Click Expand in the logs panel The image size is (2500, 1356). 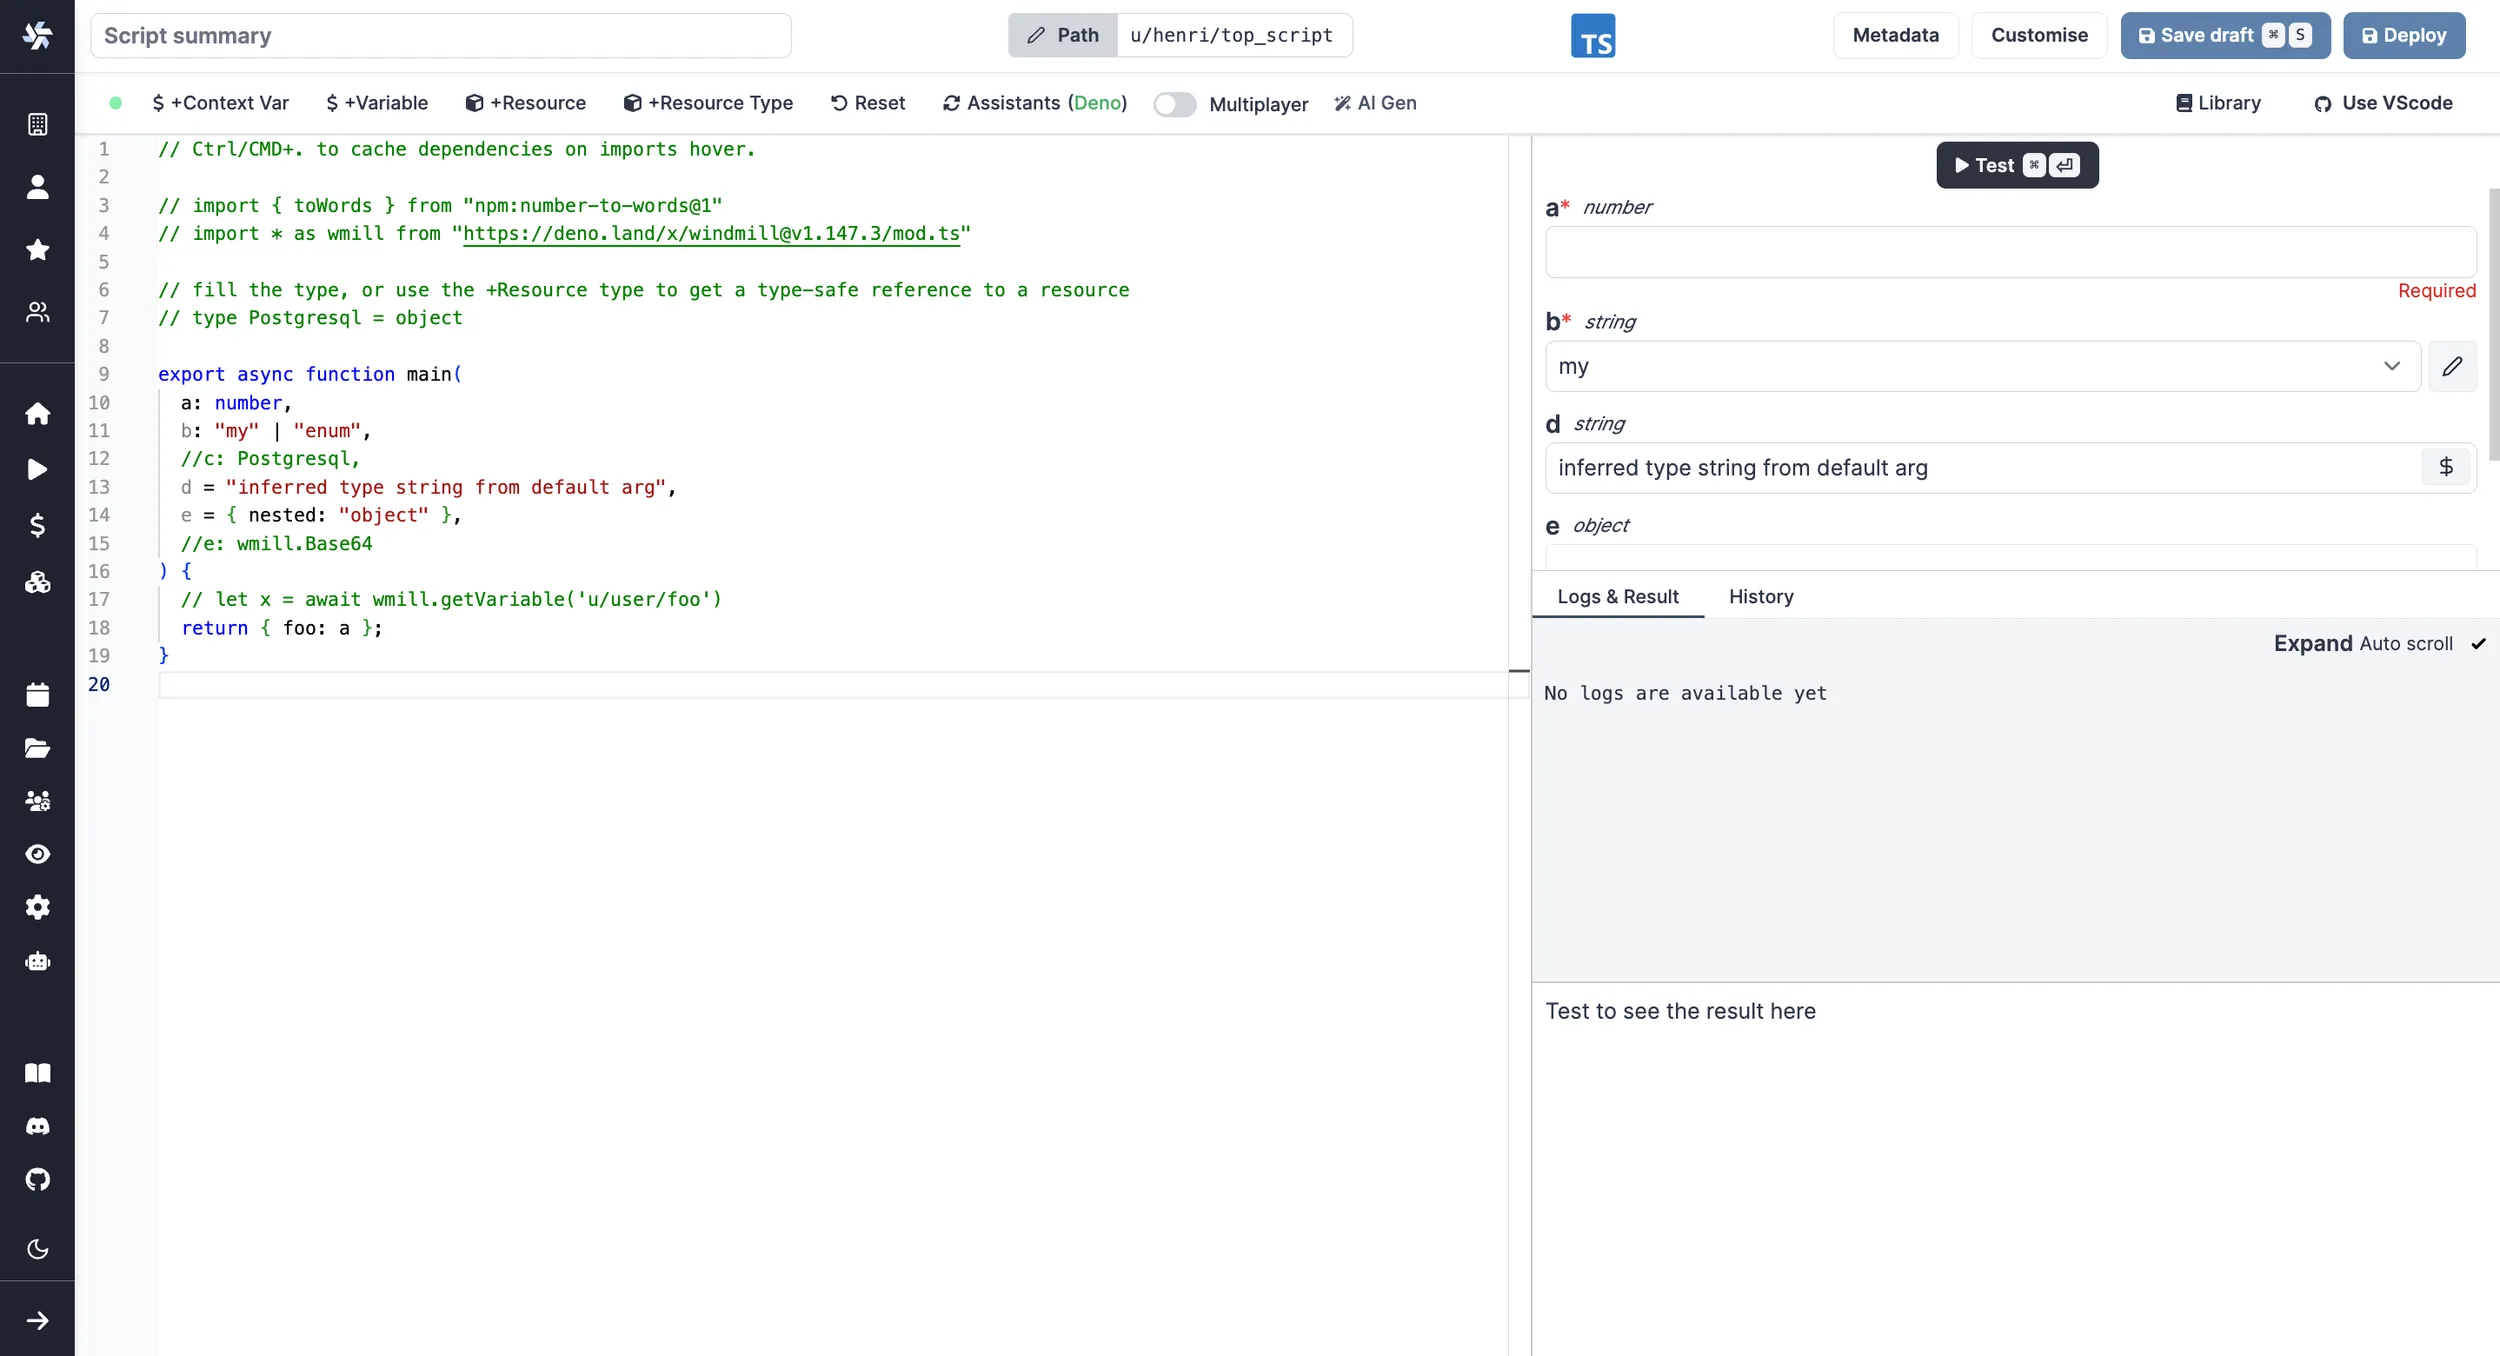(2312, 644)
